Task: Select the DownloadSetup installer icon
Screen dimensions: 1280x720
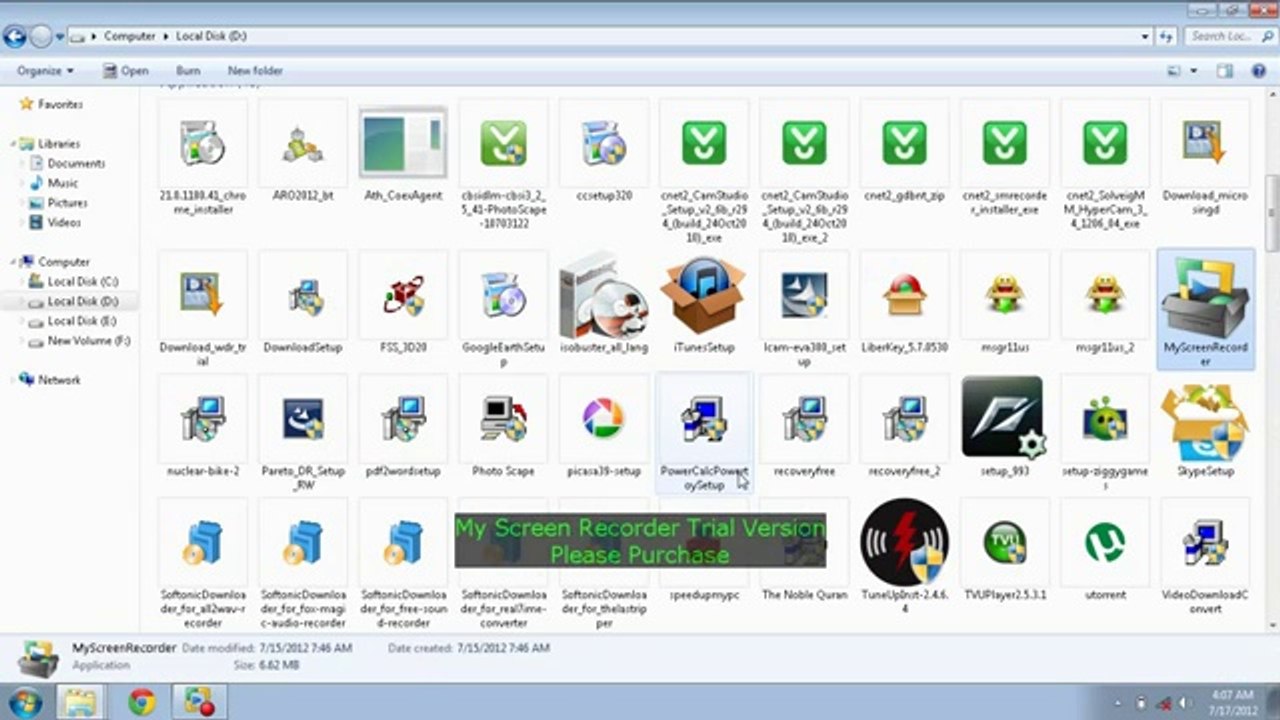Action: point(303,295)
